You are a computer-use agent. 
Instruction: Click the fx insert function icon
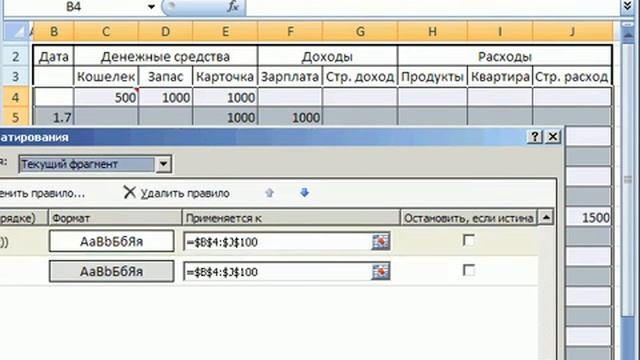(233, 7)
